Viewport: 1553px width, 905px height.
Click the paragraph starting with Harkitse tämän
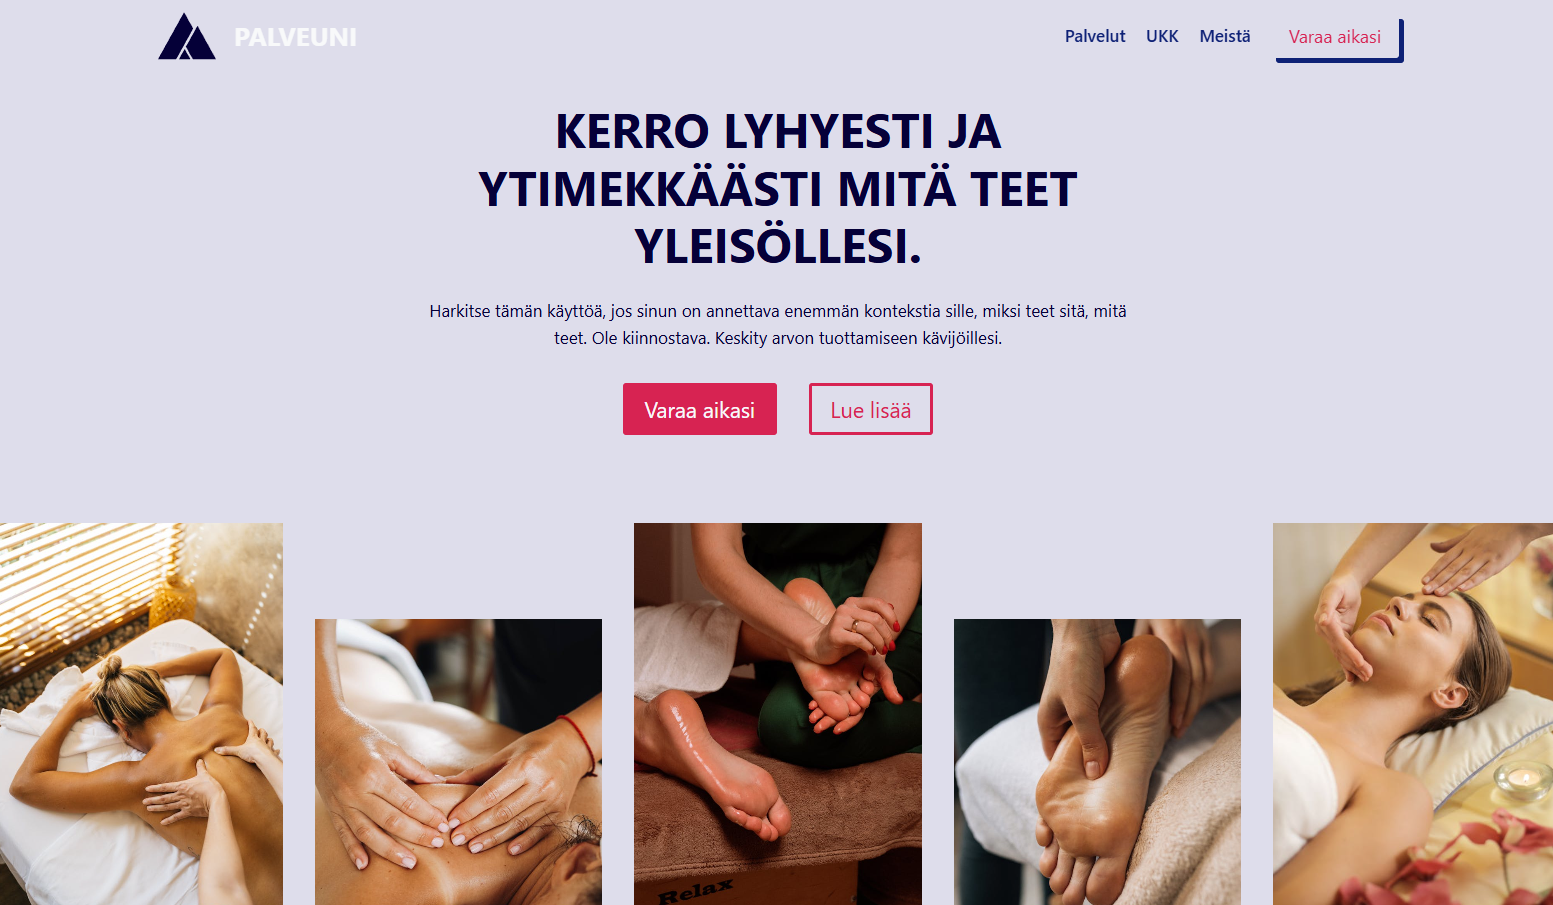click(778, 325)
